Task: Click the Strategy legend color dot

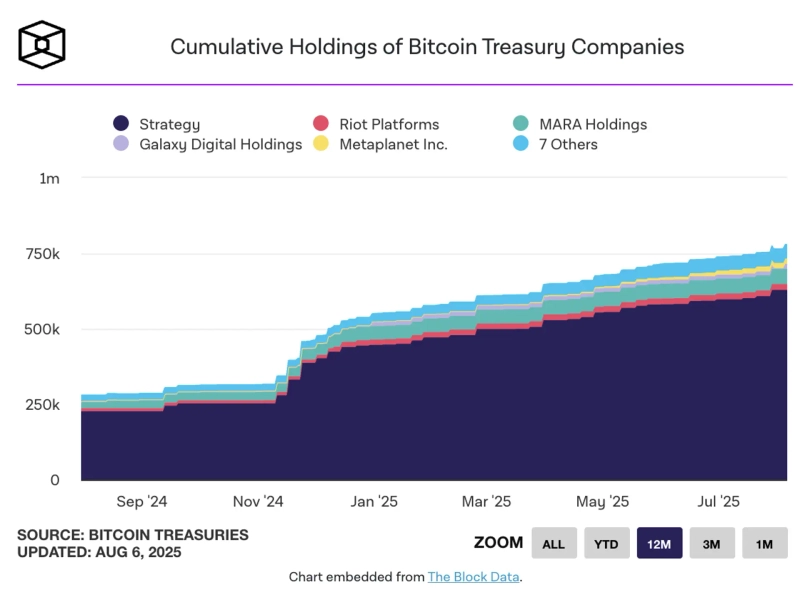Action: click(120, 124)
